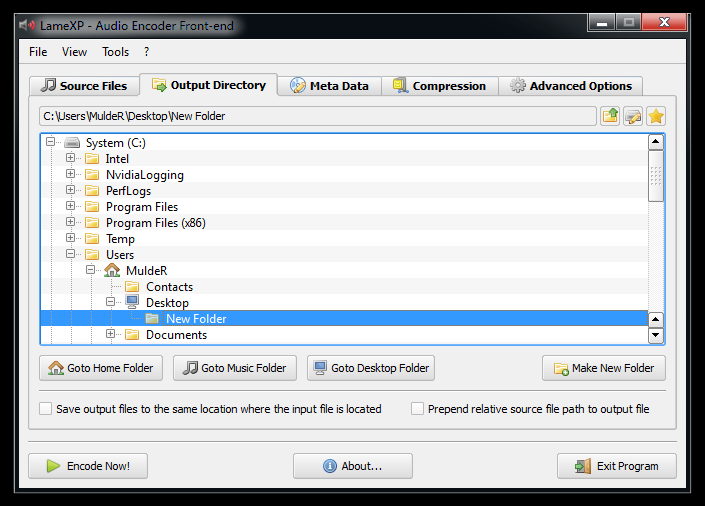The width and height of the screenshot is (705, 506).
Task: Click the edit path folder icon
Action: pos(633,116)
